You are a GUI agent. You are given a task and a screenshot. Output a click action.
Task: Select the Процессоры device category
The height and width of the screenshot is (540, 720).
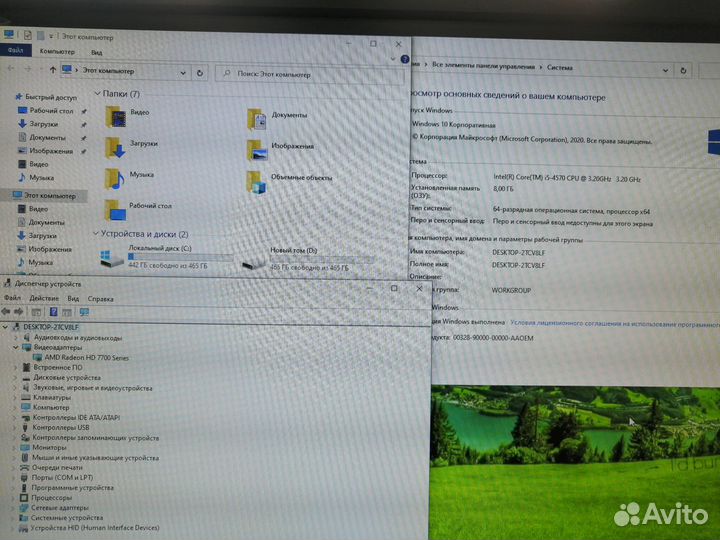click(51, 498)
